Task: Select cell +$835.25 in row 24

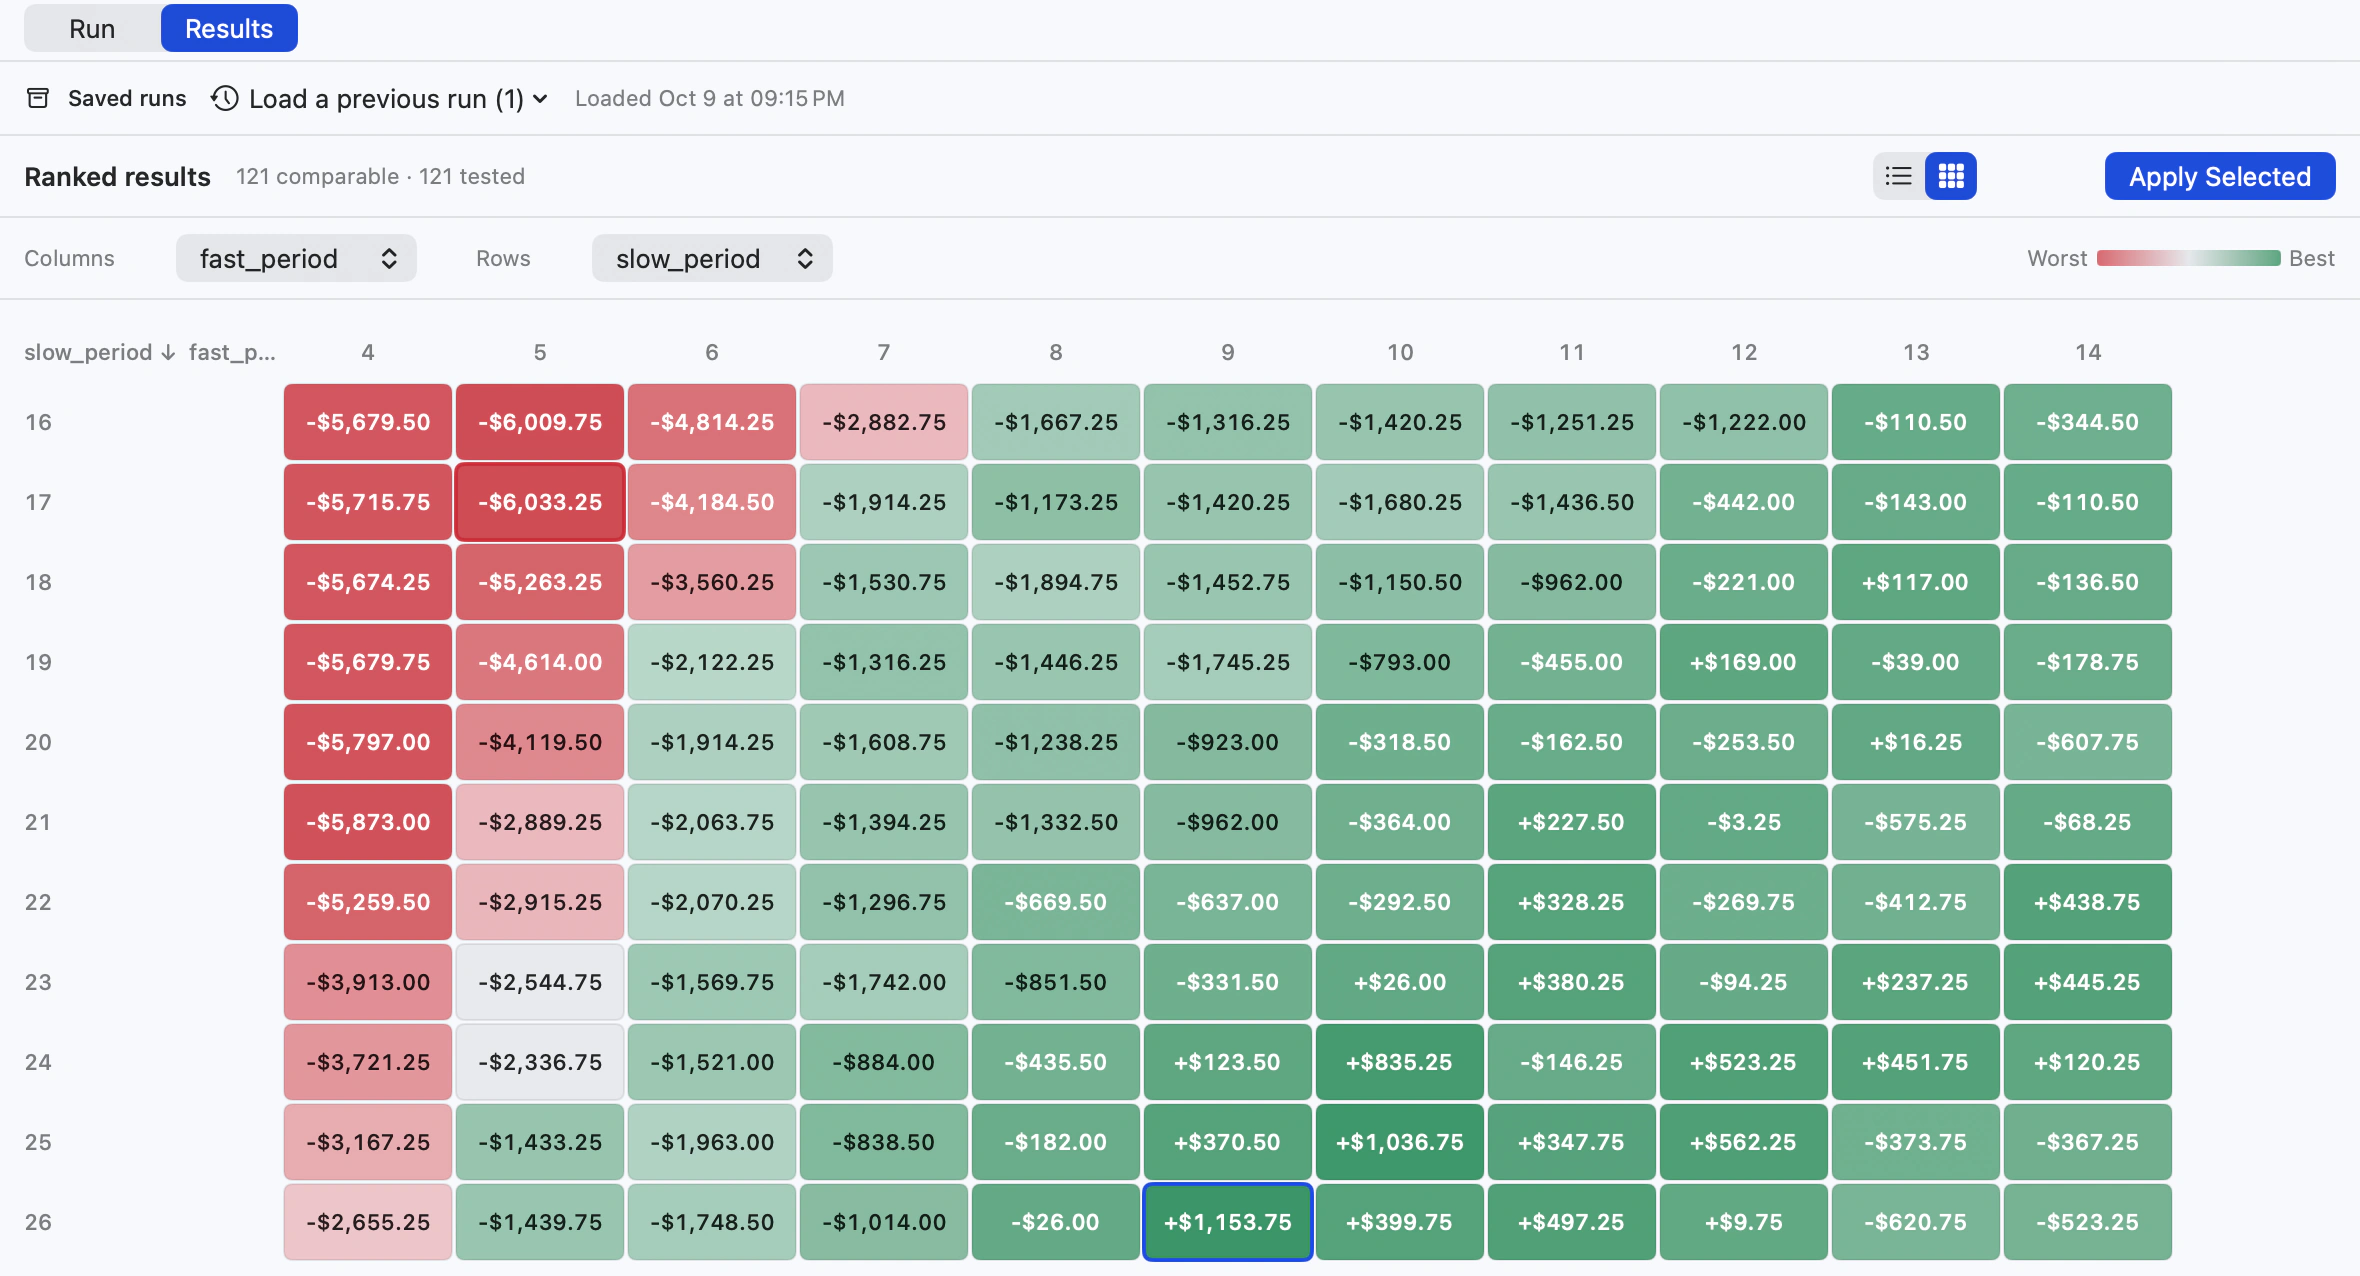Action: point(1400,1062)
